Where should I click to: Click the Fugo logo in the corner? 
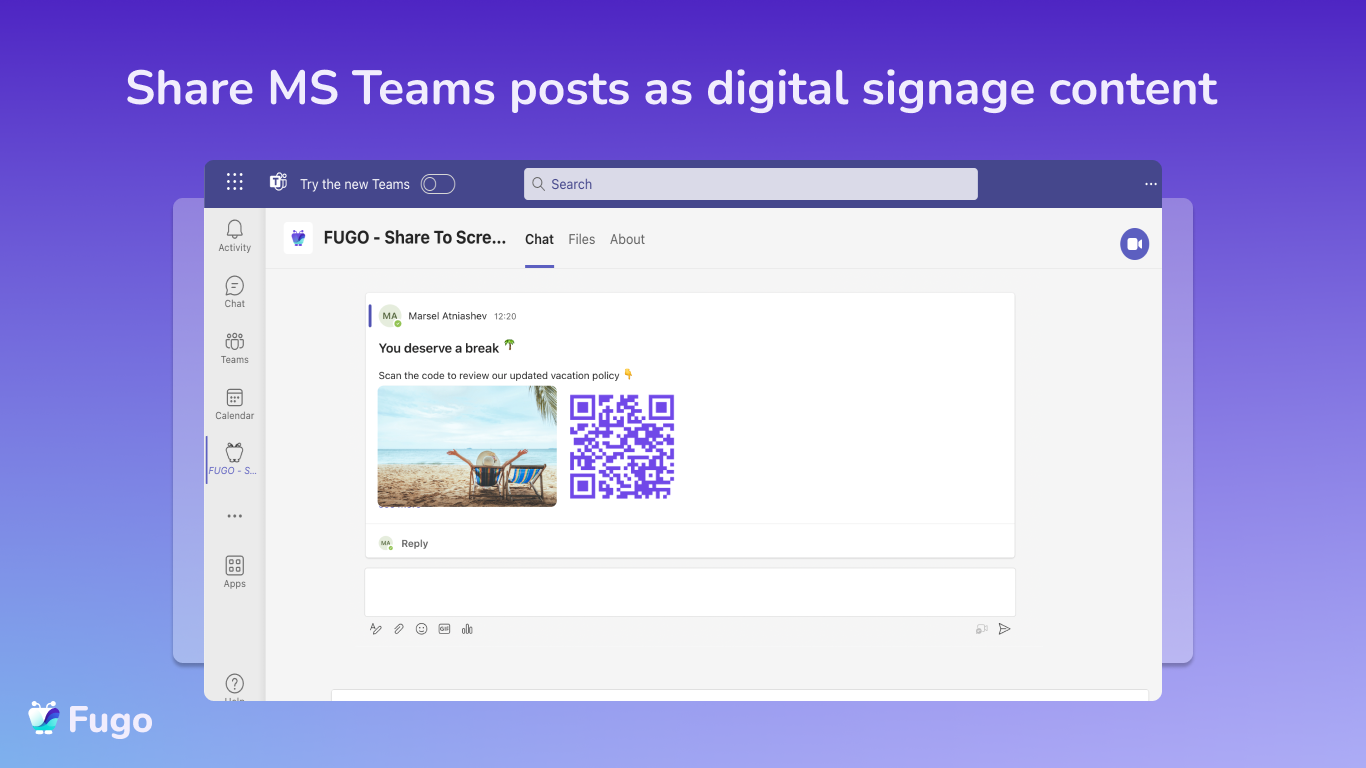[x=90, y=719]
